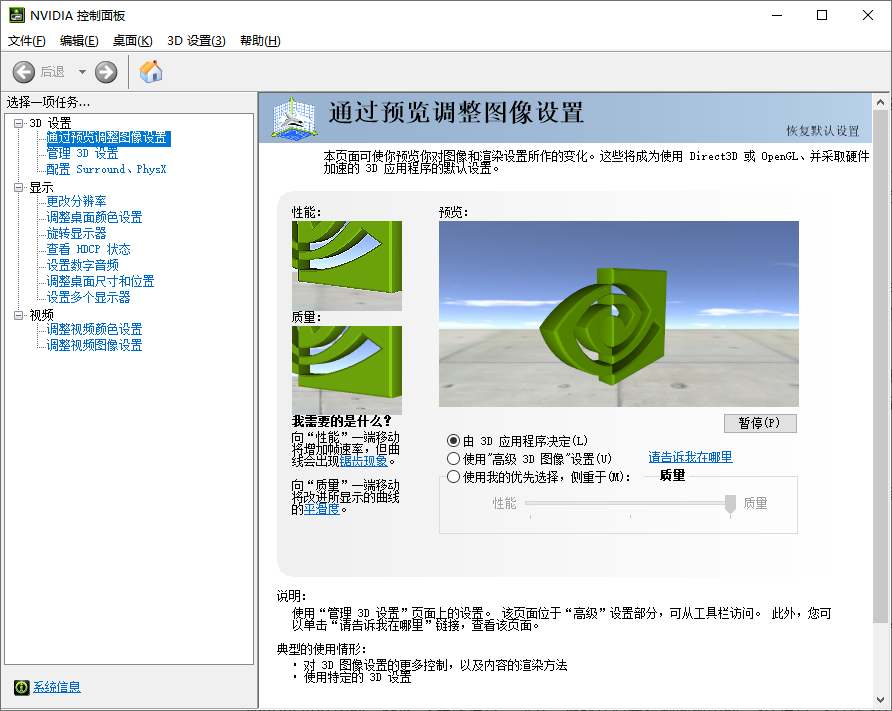Go to the Home page icon
This screenshot has width=892, height=711.
point(151,72)
